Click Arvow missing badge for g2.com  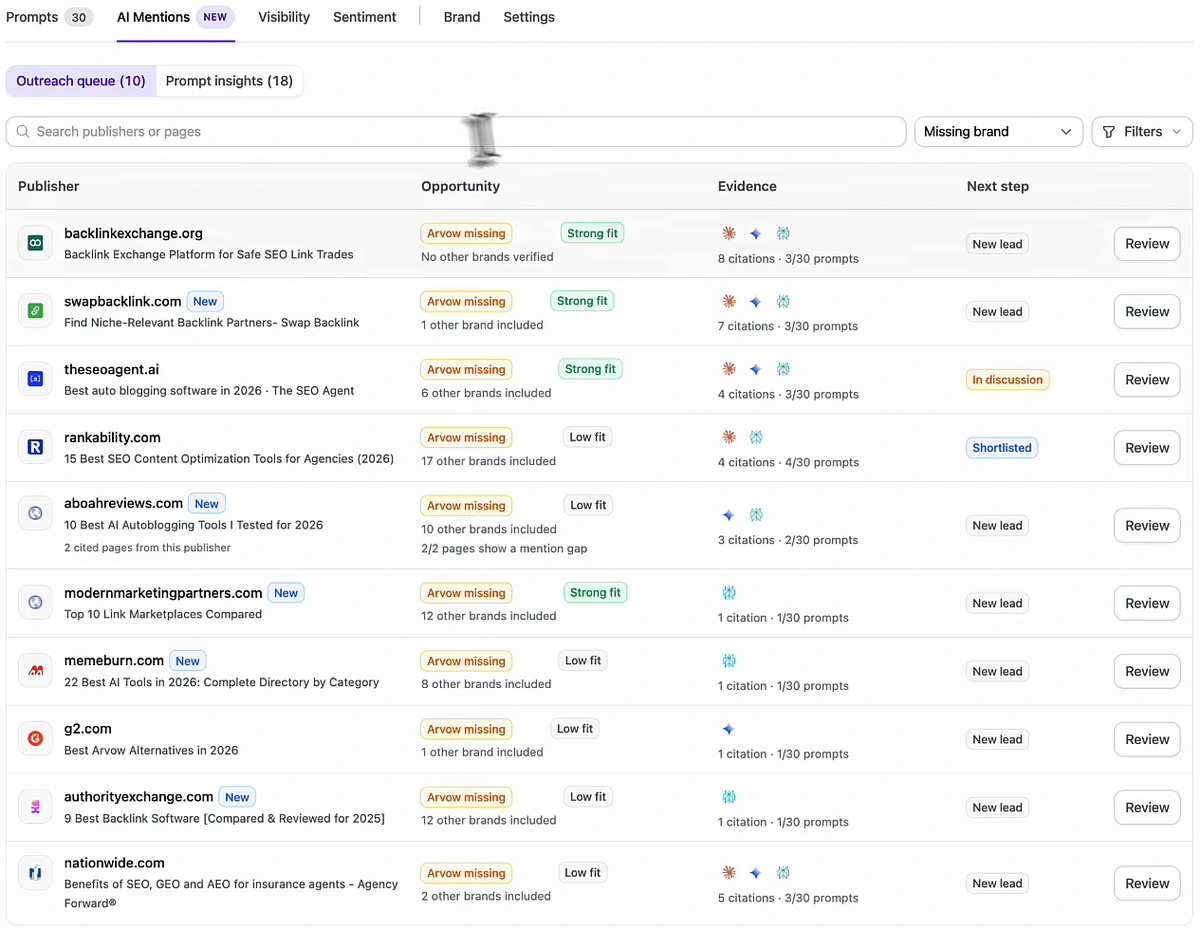466,729
